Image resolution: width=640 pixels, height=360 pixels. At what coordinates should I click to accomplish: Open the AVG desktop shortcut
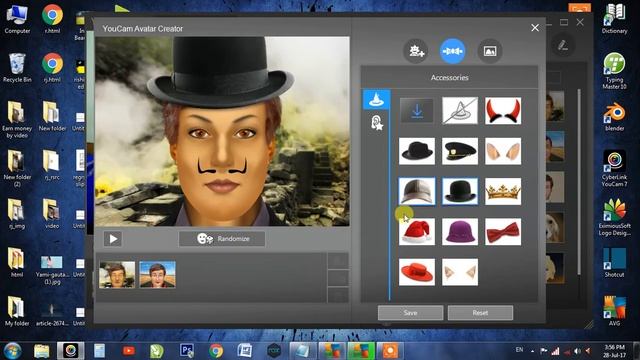614,311
